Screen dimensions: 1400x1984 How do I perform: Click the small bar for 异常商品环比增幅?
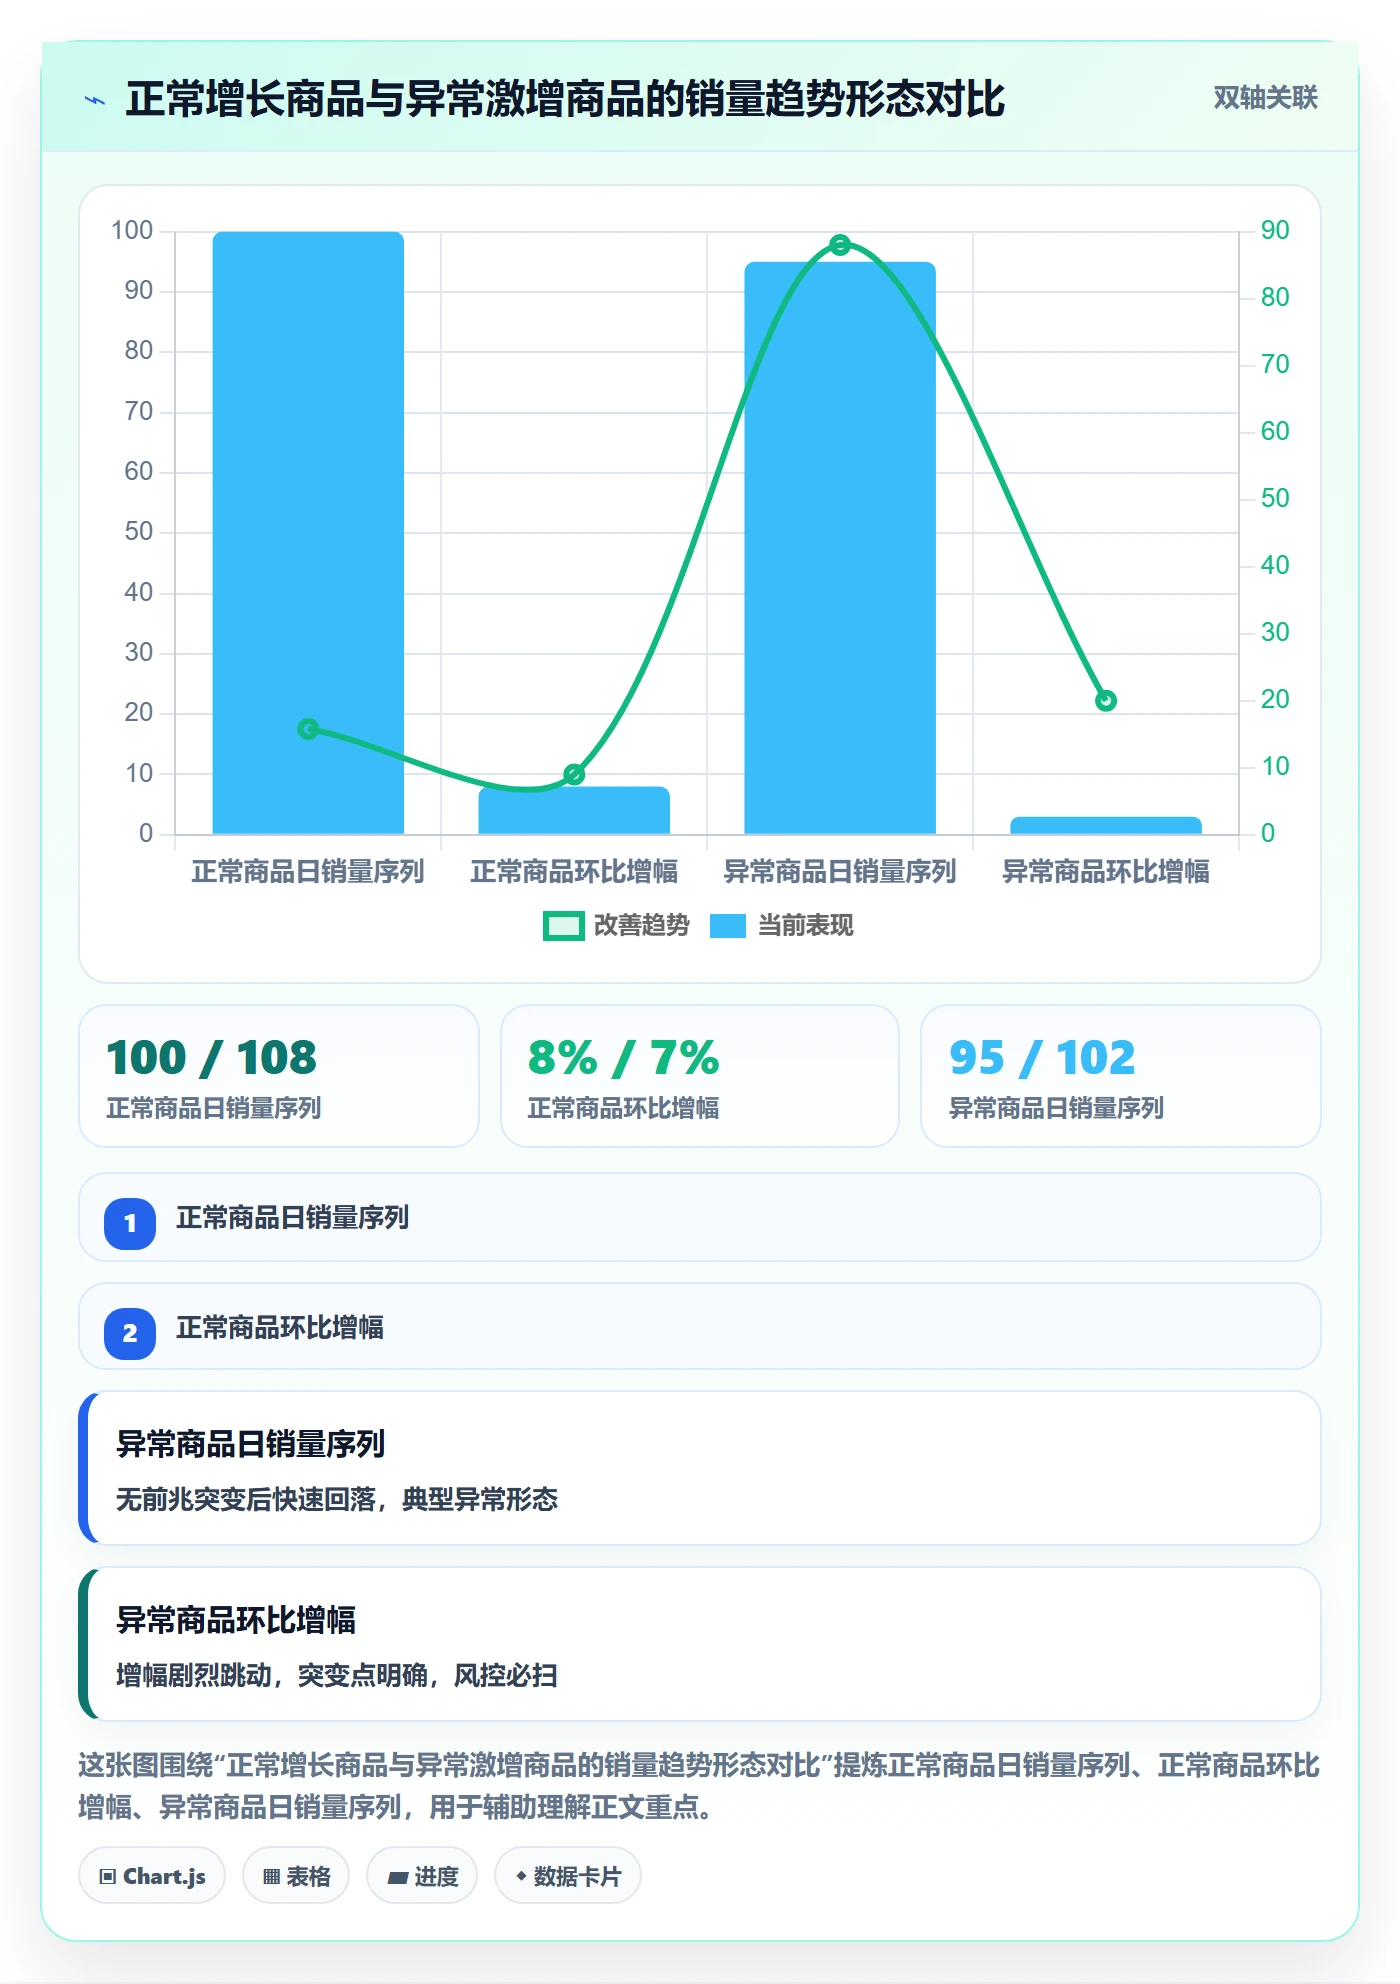pyautogui.click(x=1106, y=826)
